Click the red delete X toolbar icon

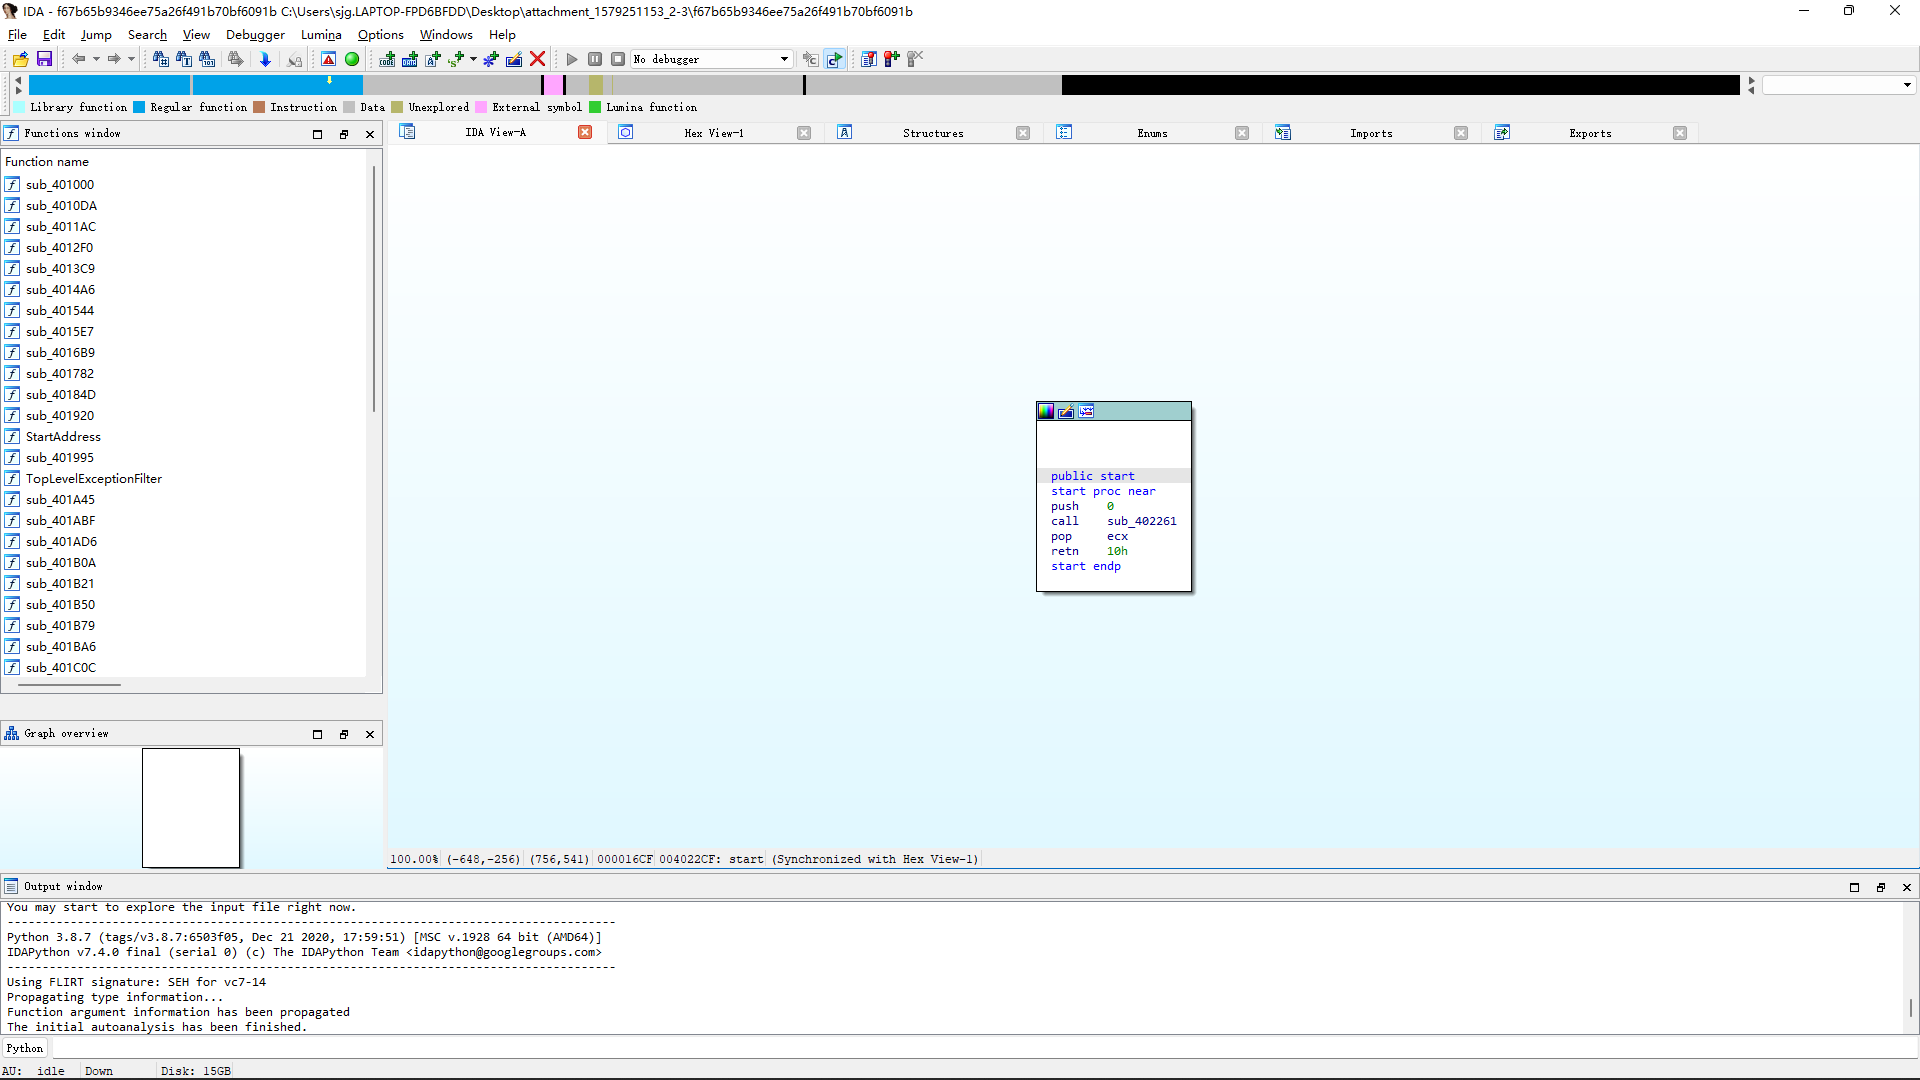[x=537, y=59]
